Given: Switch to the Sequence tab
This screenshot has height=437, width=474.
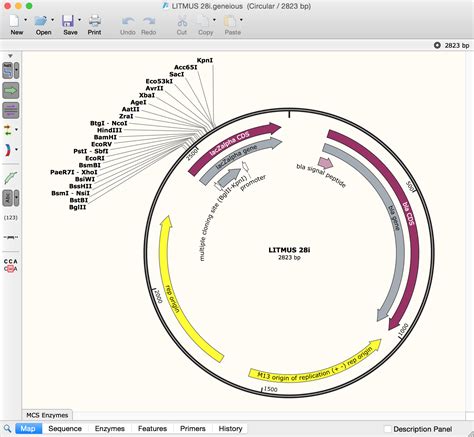Looking at the screenshot, I should pyautogui.click(x=65, y=429).
